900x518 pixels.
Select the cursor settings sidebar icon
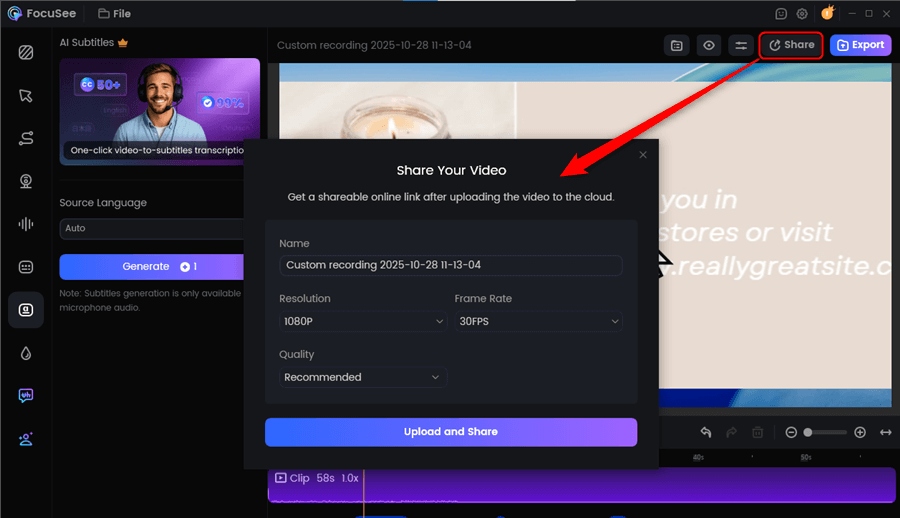click(26, 95)
